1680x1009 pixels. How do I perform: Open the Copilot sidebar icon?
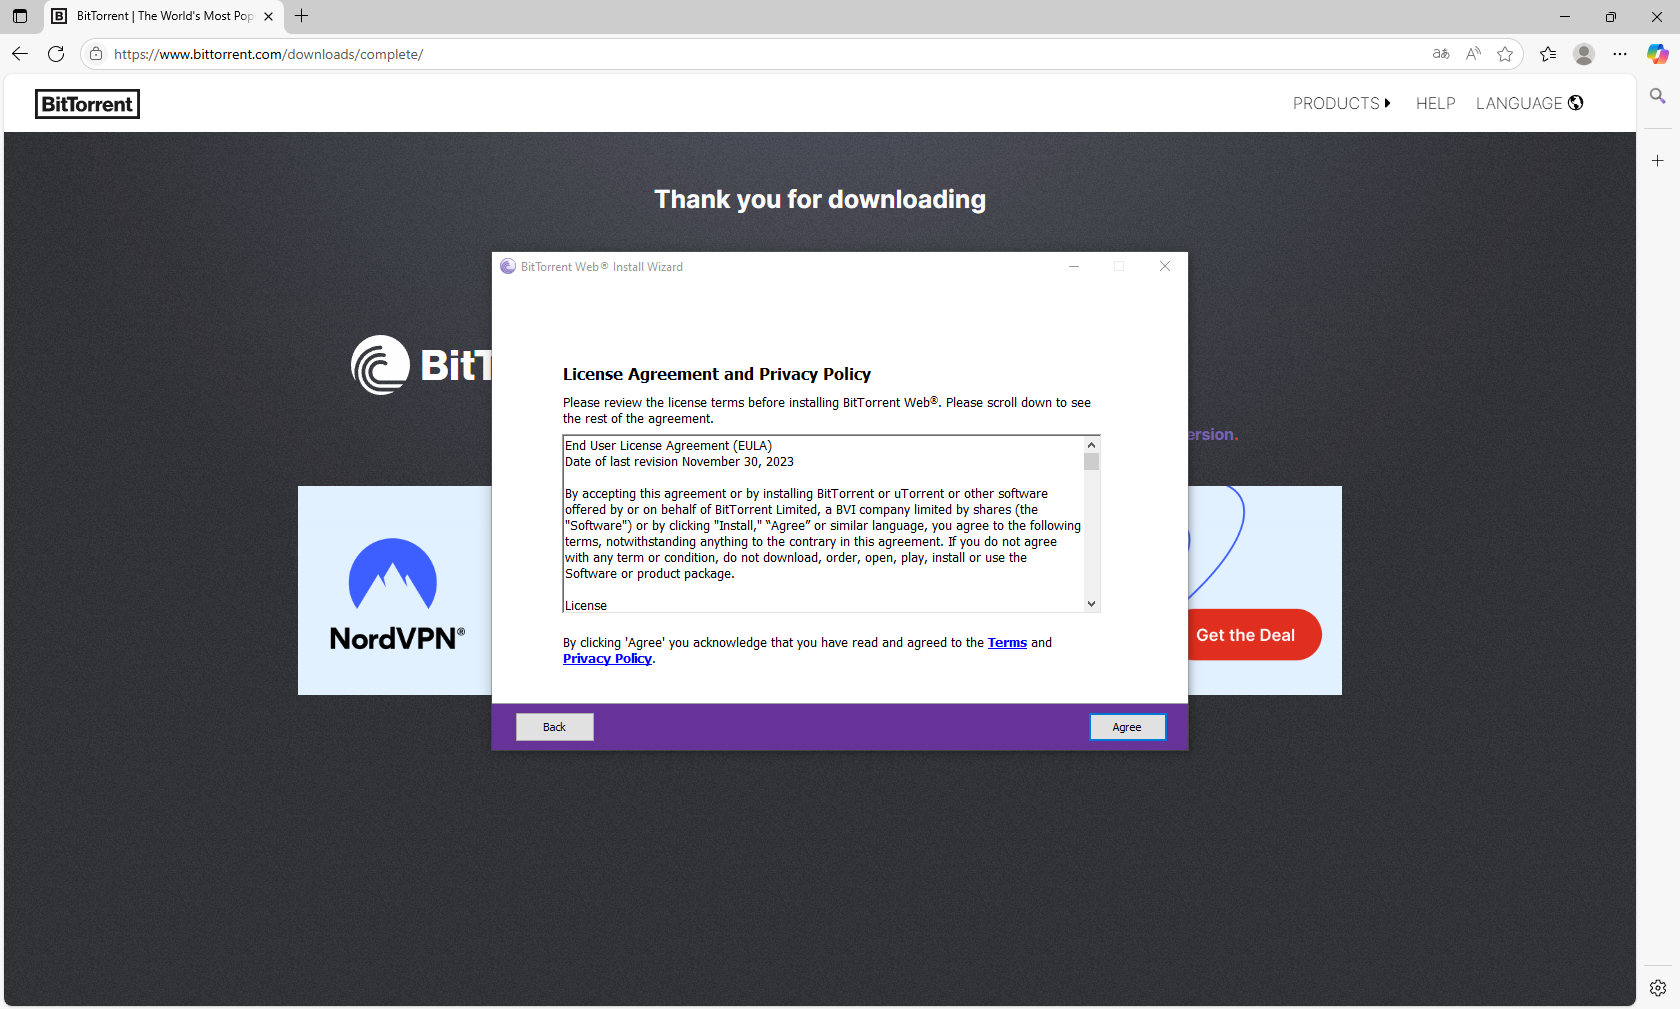coord(1657,54)
